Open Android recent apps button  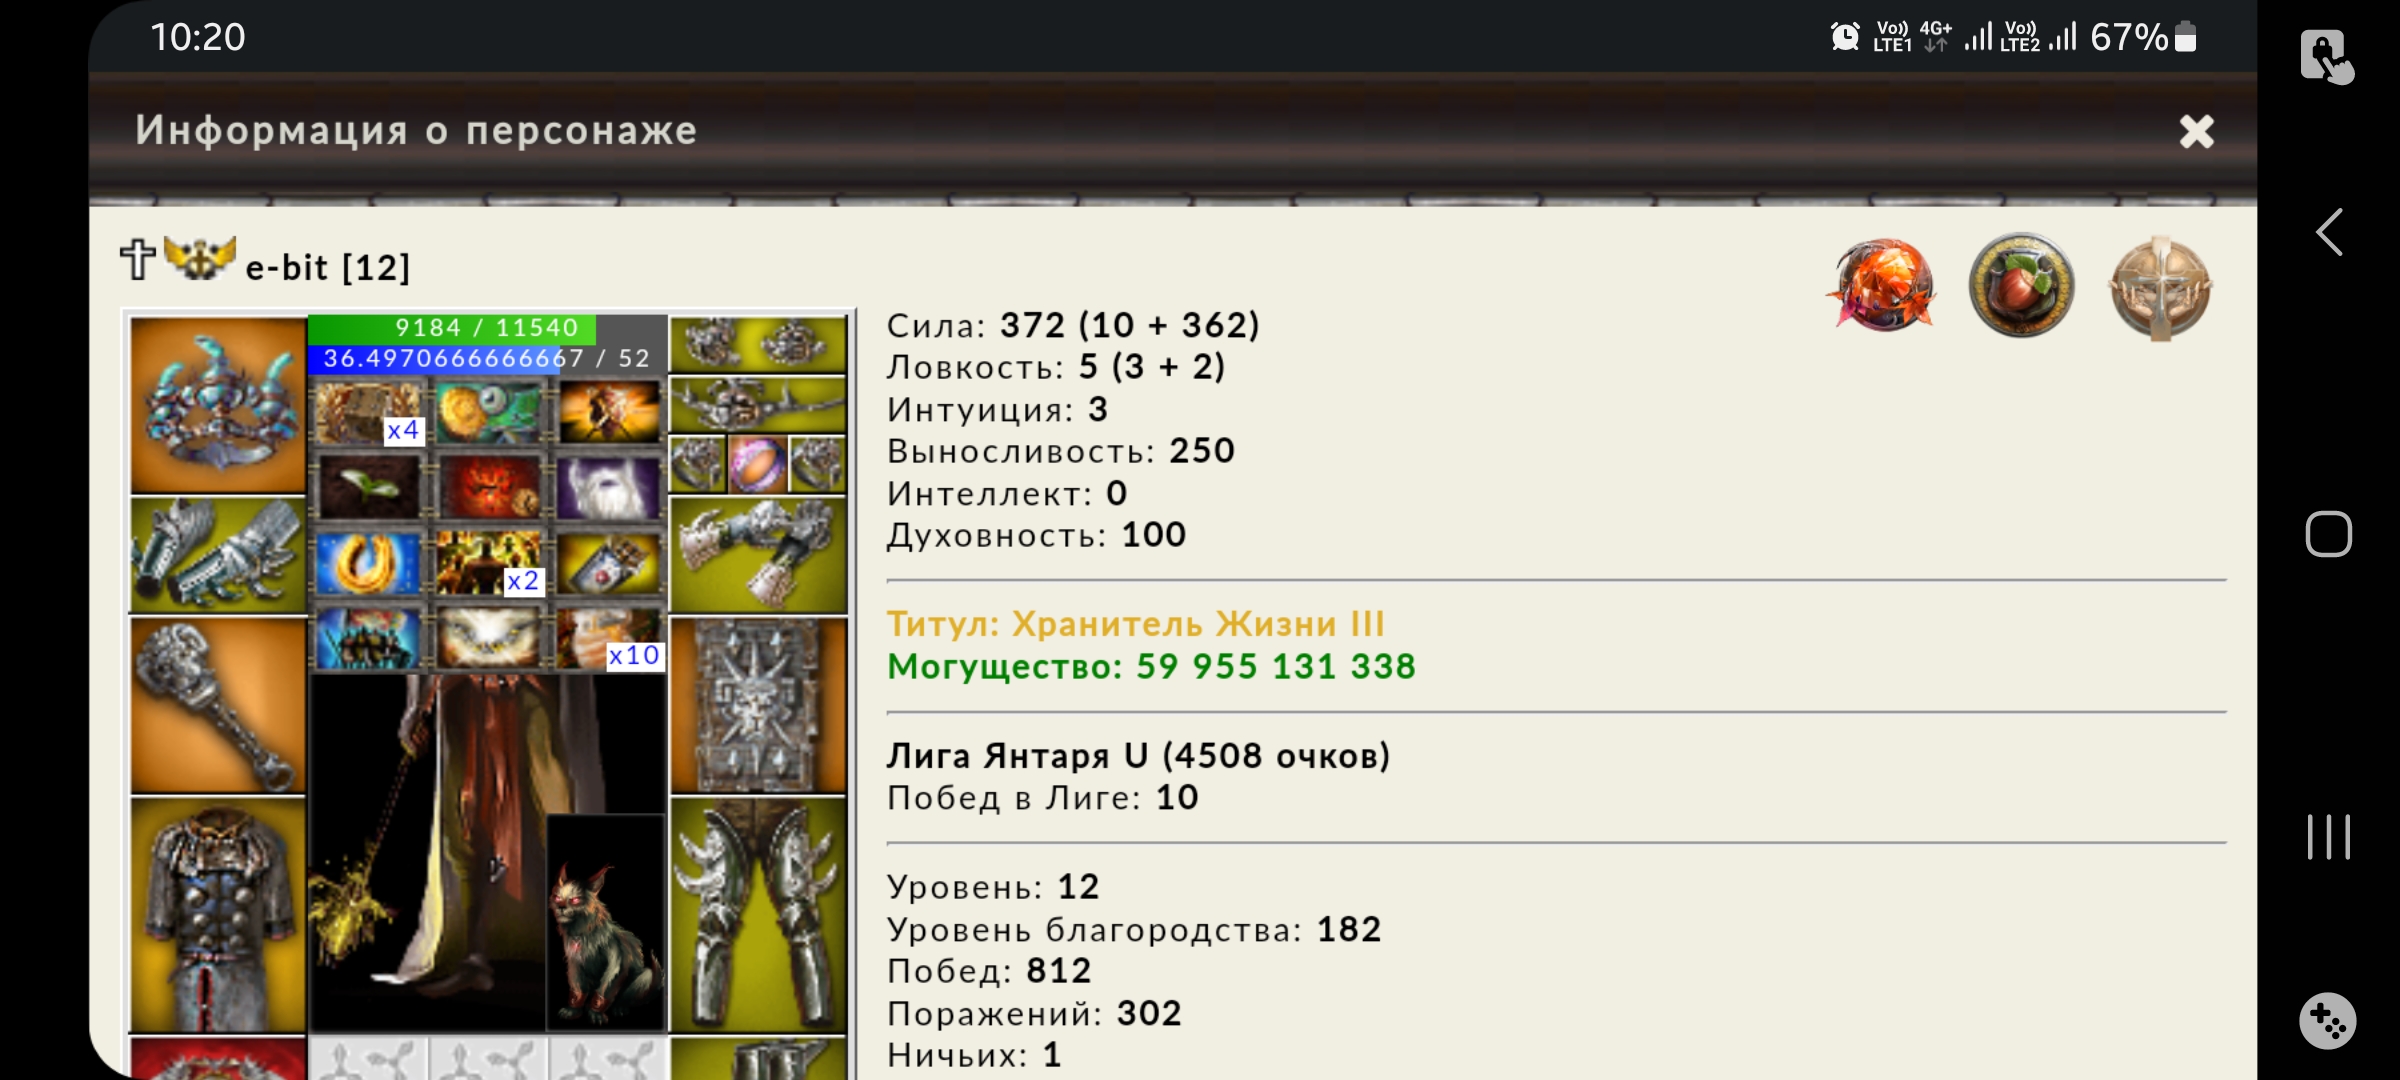2329,837
